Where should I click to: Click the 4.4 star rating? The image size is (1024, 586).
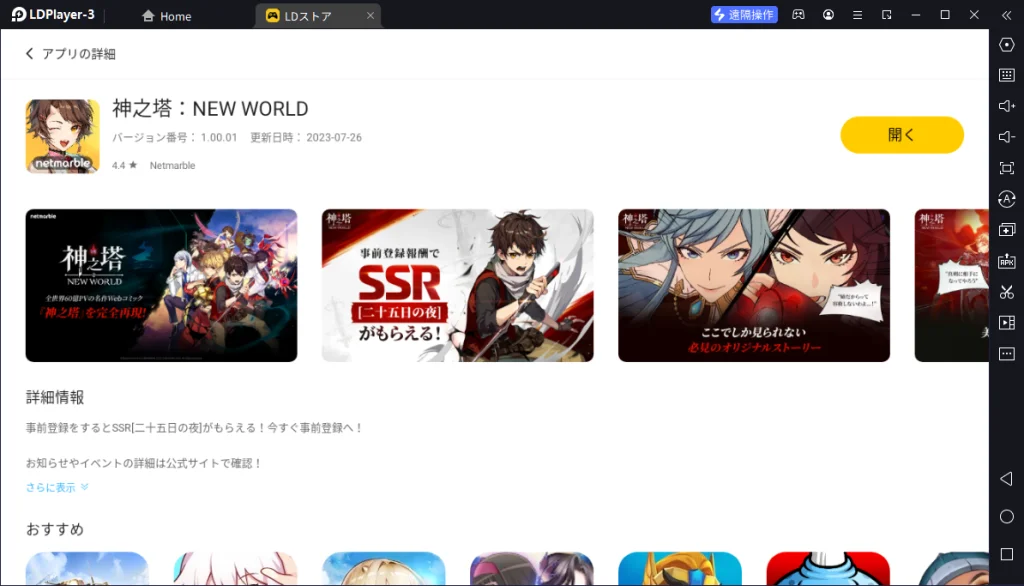tap(124, 165)
